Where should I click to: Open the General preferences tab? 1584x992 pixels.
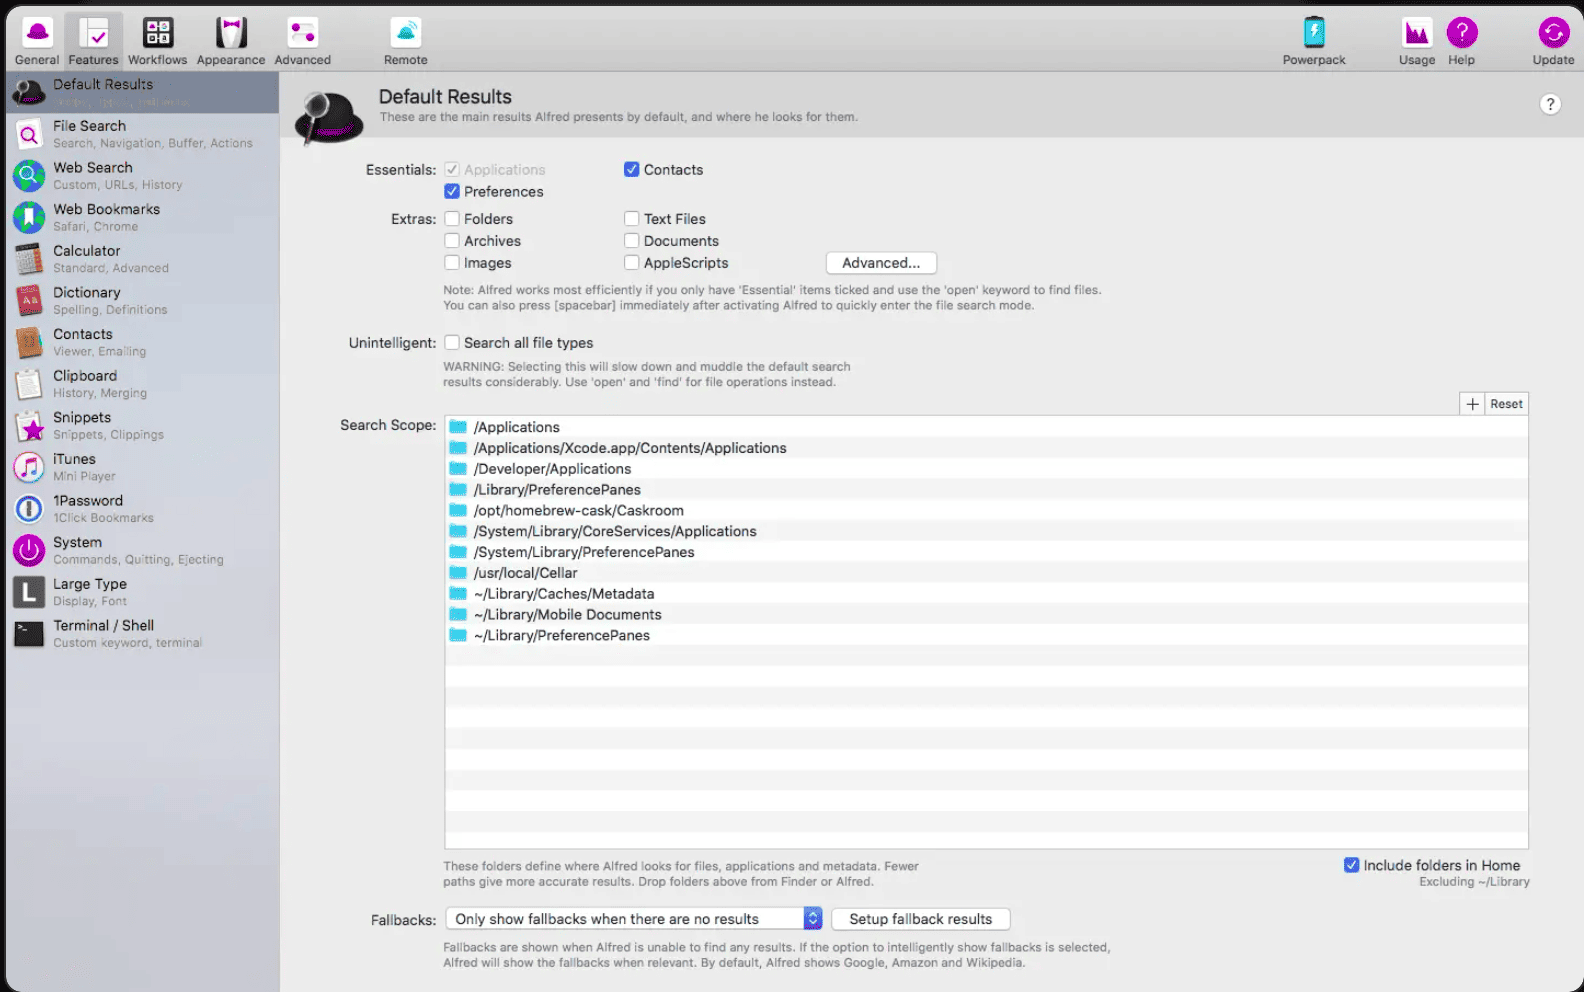pos(37,41)
